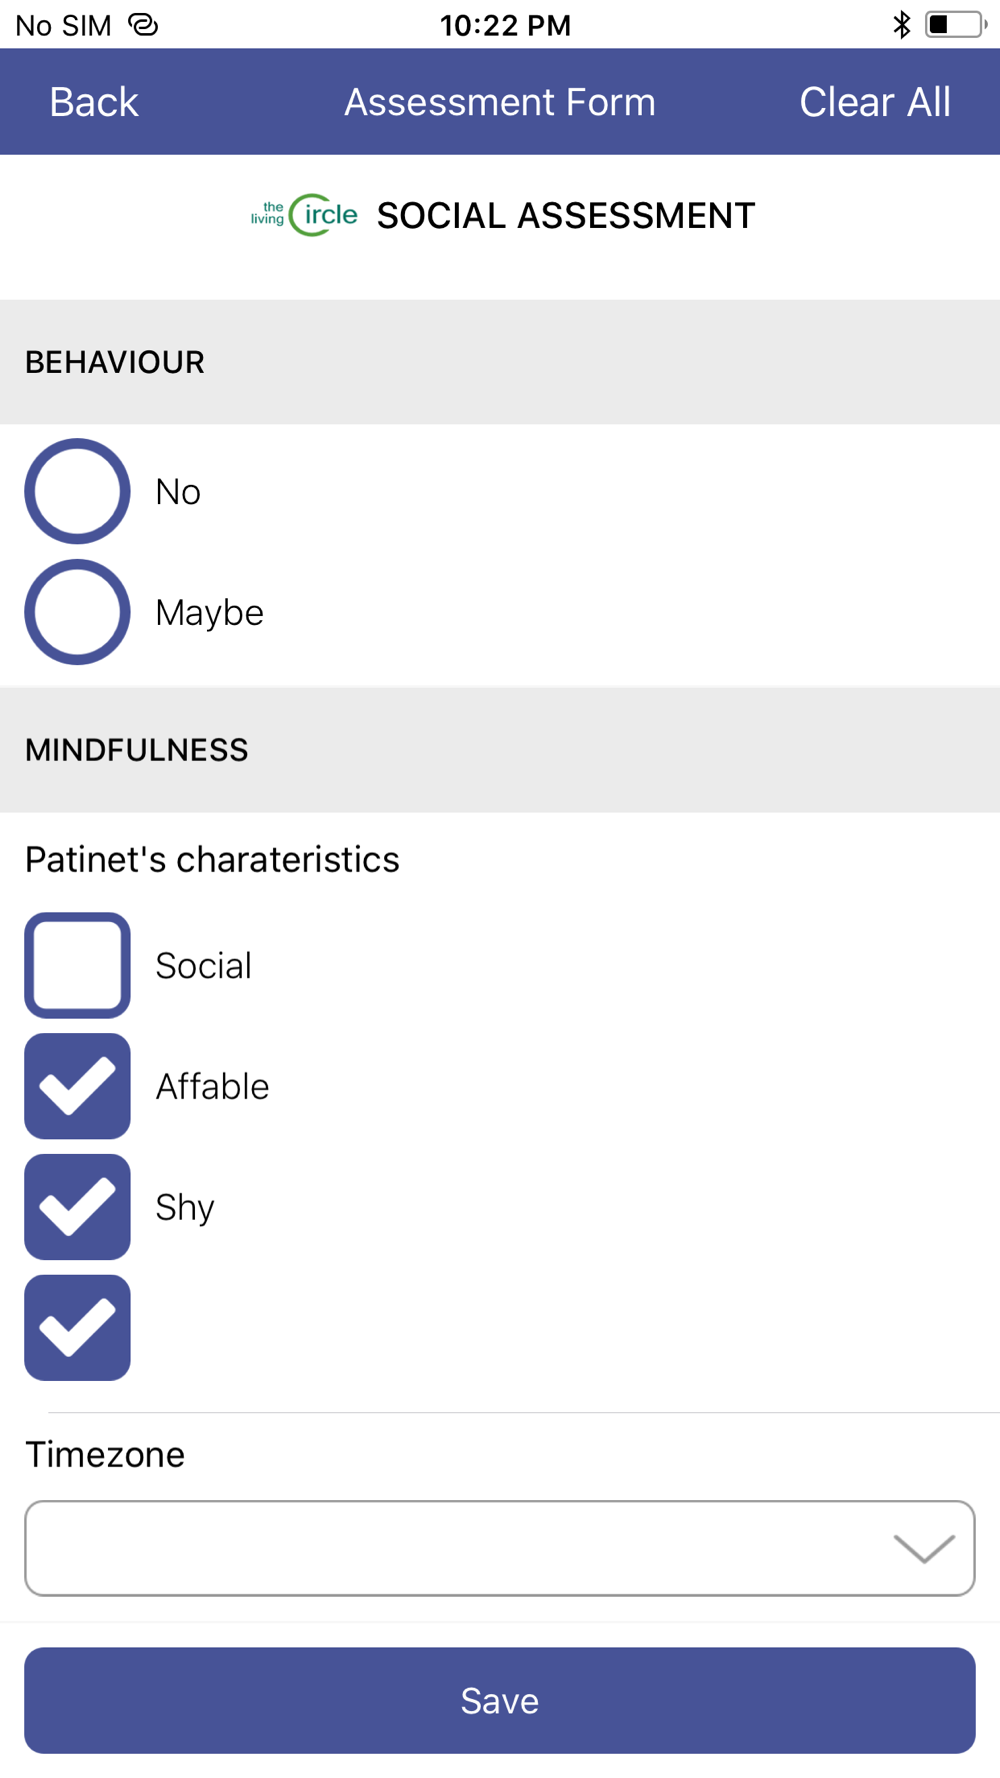Save the assessment form
Image resolution: width=1000 pixels, height=1778 pixels.
(500, 1700)
